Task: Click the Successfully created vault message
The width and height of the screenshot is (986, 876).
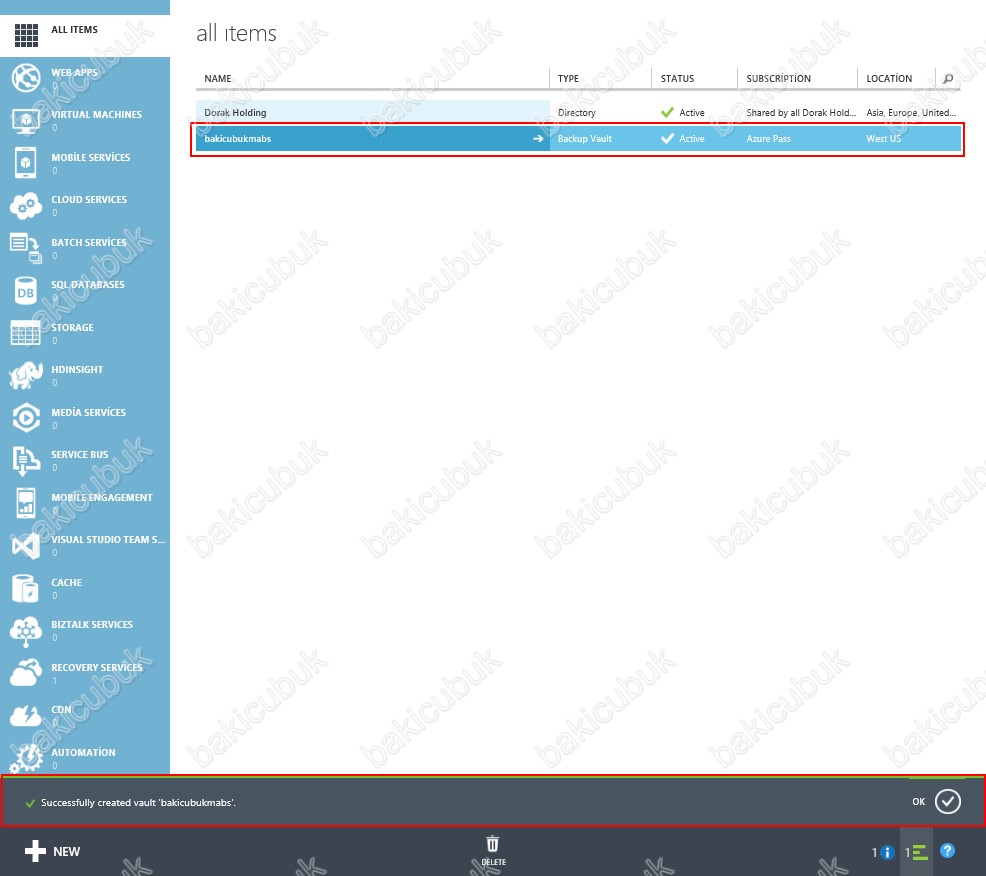Action: pos(138,802)
